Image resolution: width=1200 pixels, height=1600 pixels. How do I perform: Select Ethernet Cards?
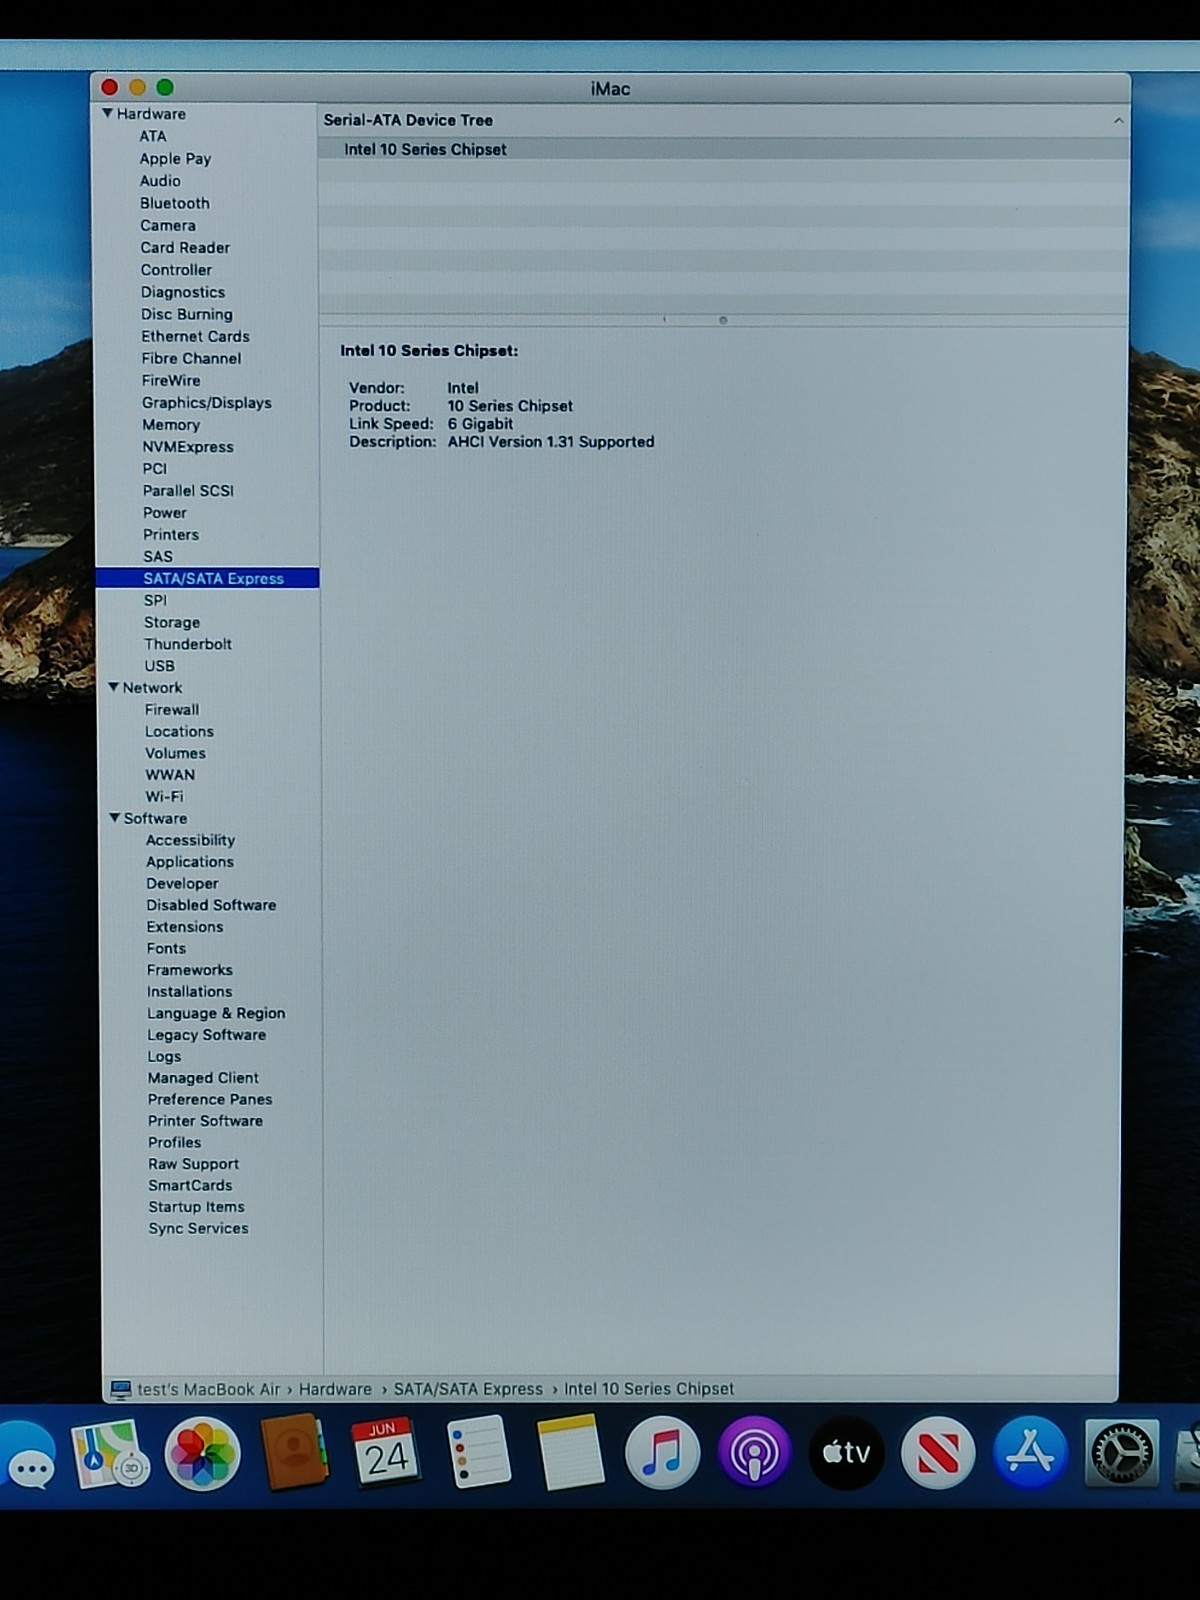point(195,336)
